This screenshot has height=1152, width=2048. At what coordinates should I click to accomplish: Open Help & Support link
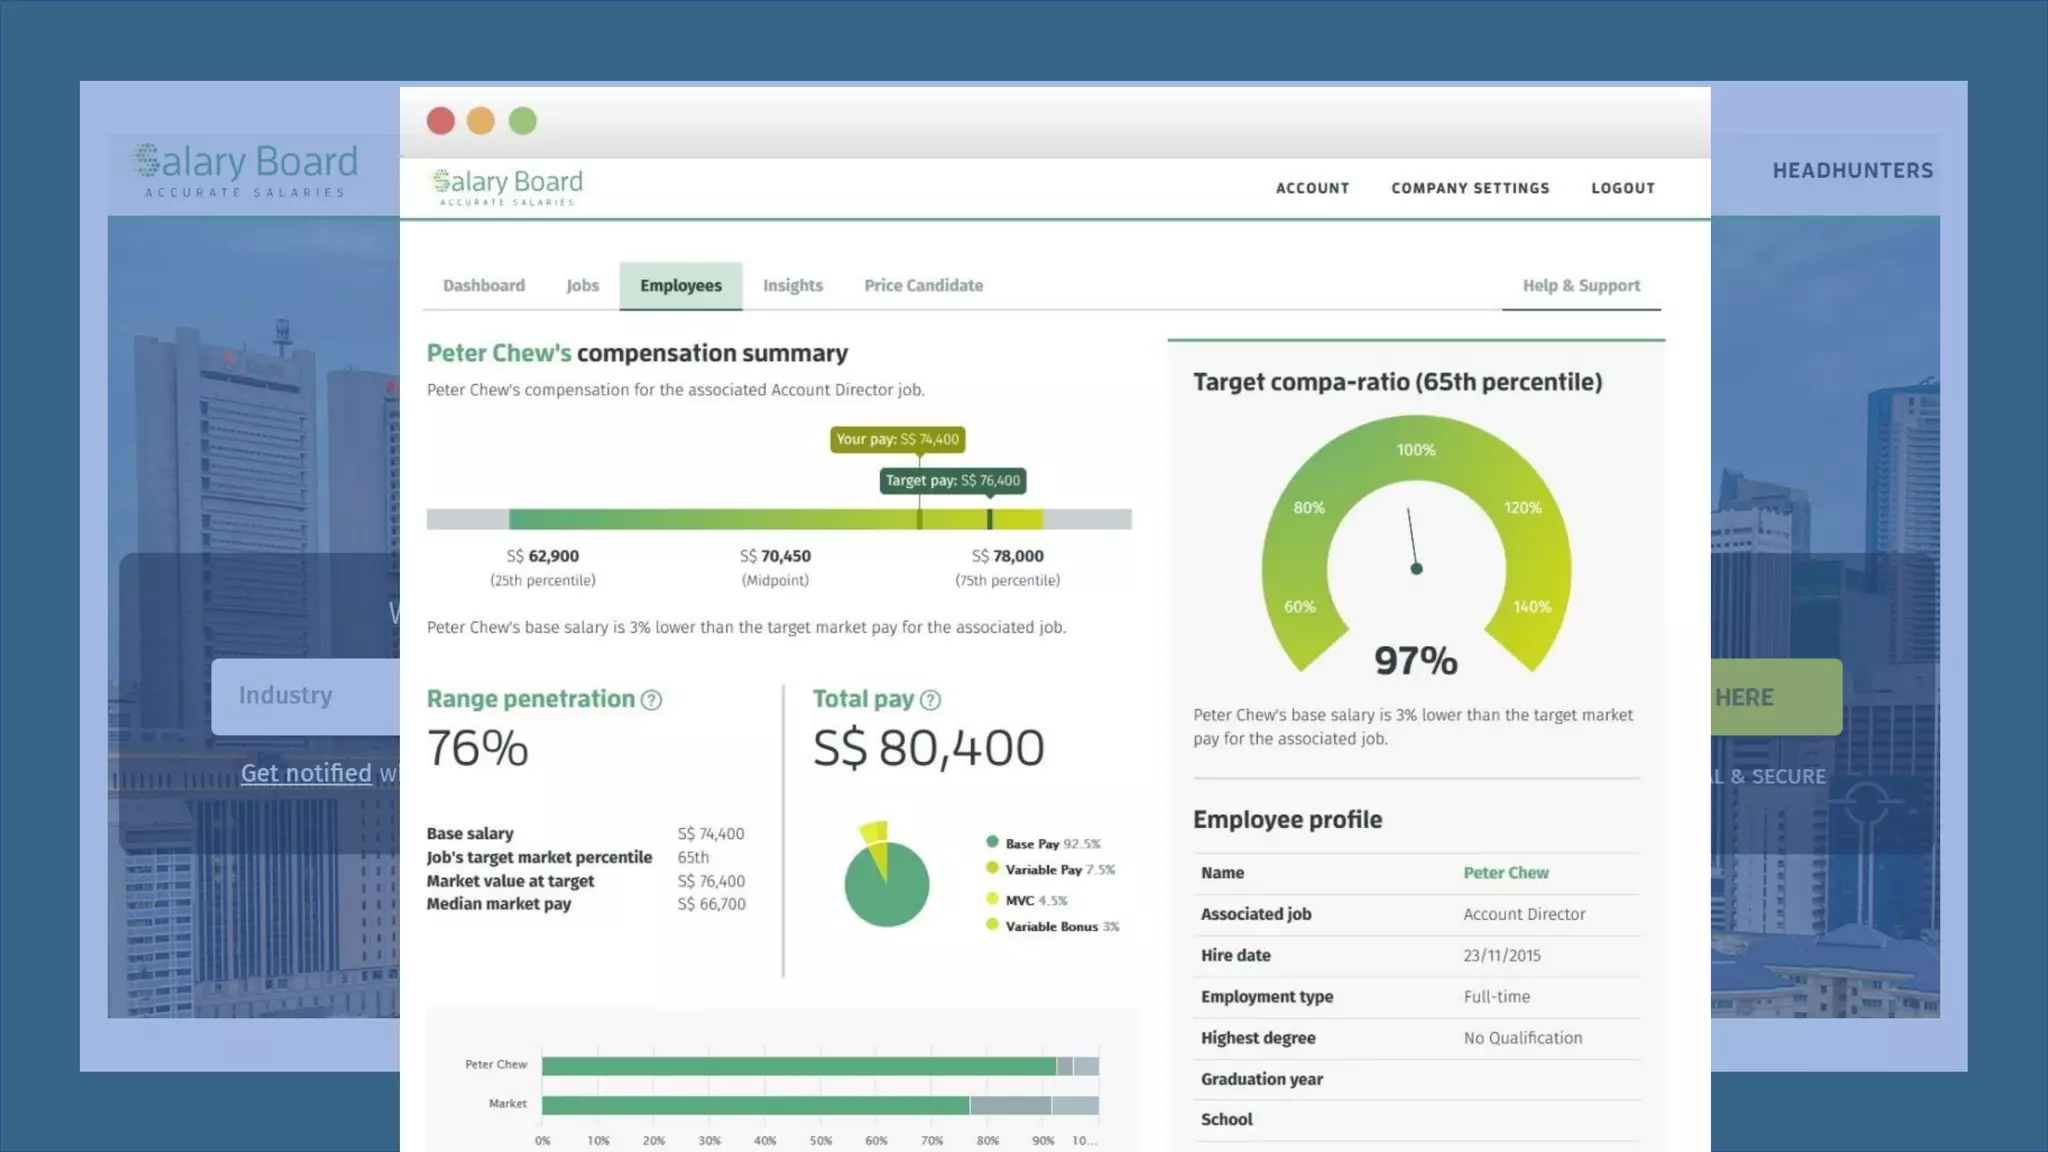tap(1581, 286)
